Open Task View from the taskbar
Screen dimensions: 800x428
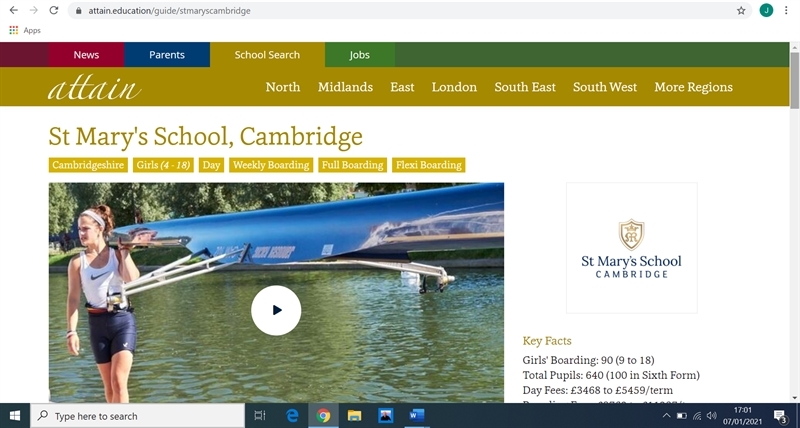[x=260, y=416]
